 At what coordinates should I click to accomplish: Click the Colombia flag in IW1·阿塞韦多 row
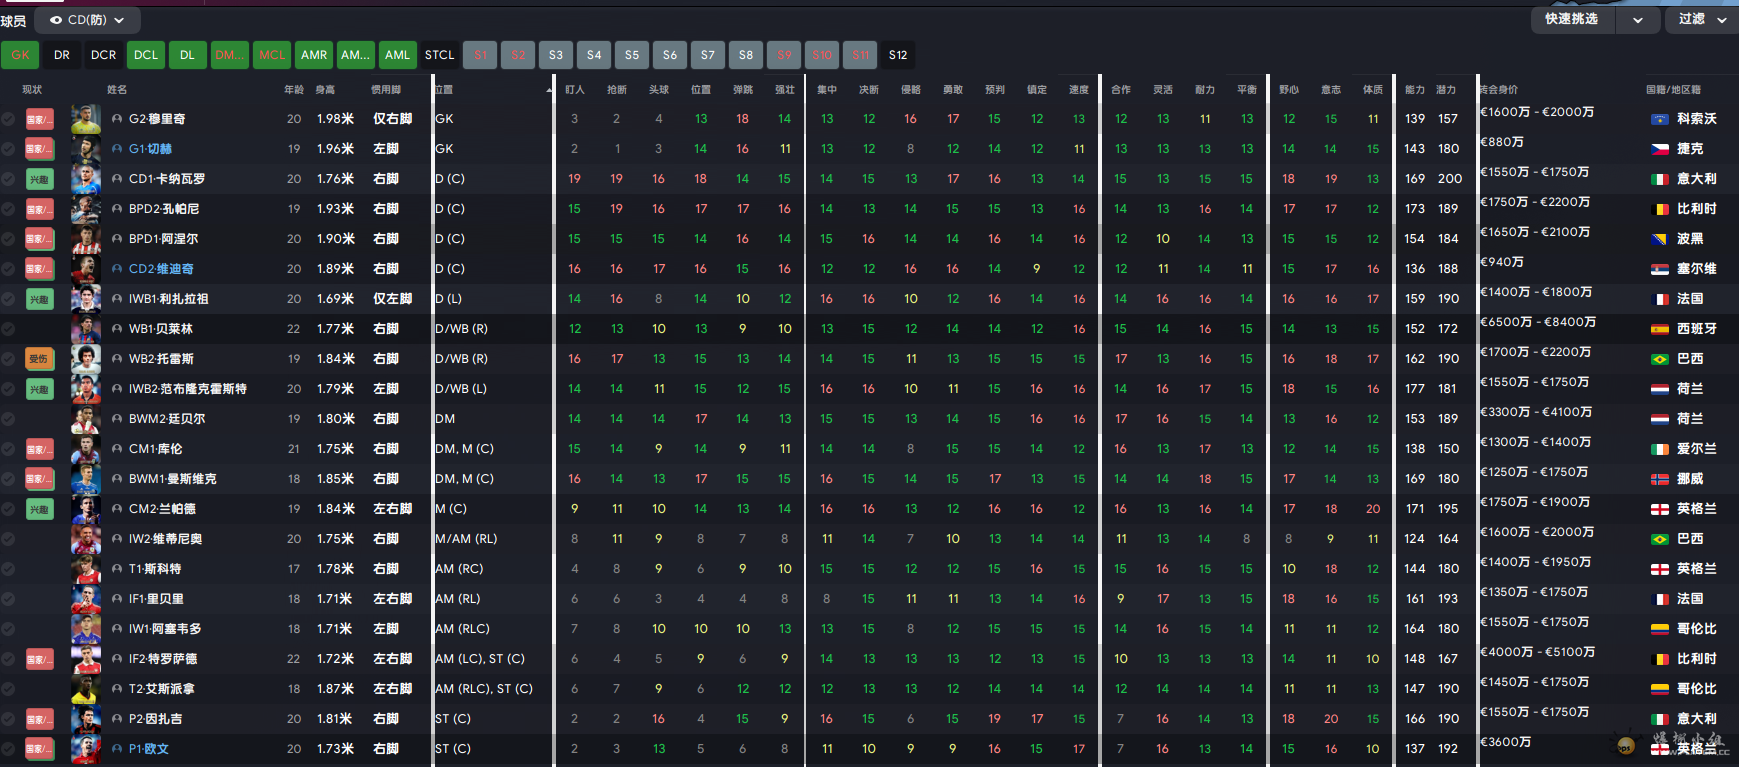[x=1660, y=629]
